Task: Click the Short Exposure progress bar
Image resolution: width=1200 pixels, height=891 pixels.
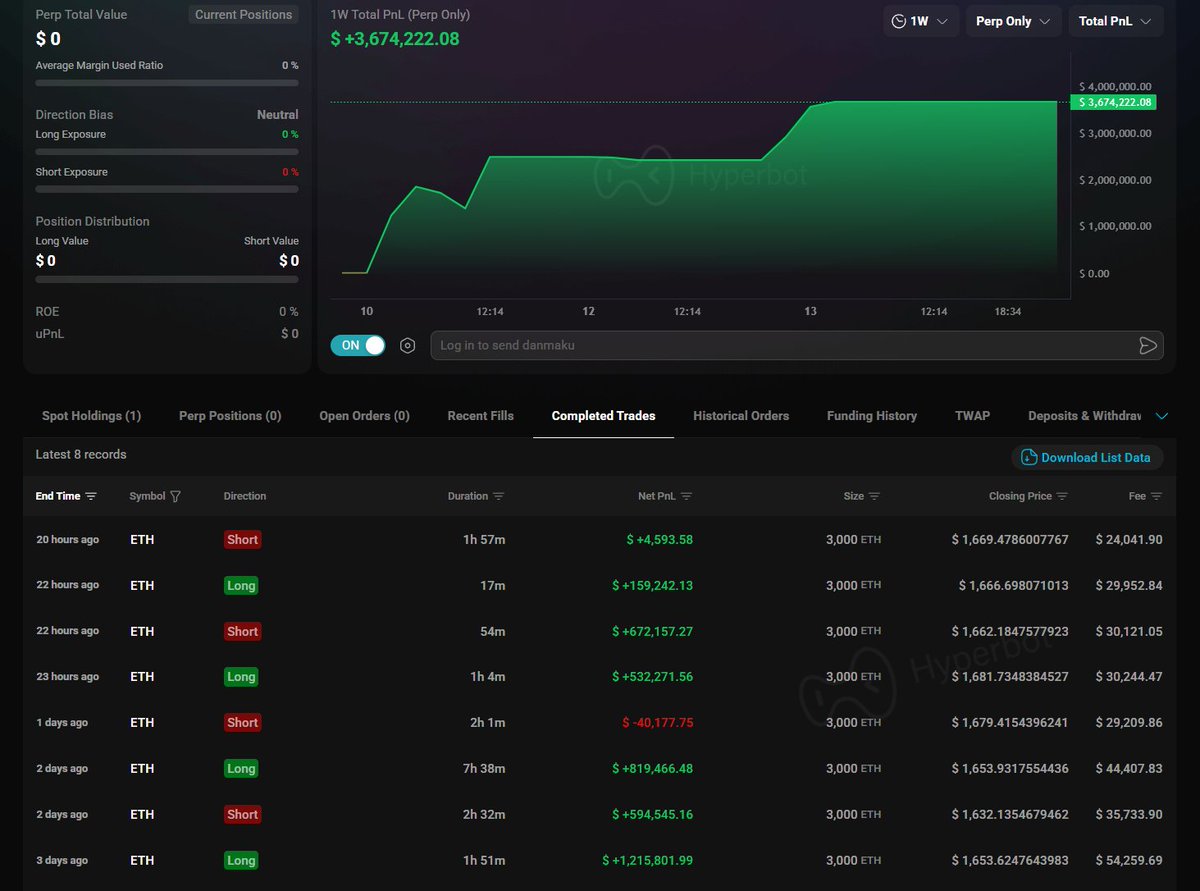Action: pyautogui.click(x=167, y=189)
